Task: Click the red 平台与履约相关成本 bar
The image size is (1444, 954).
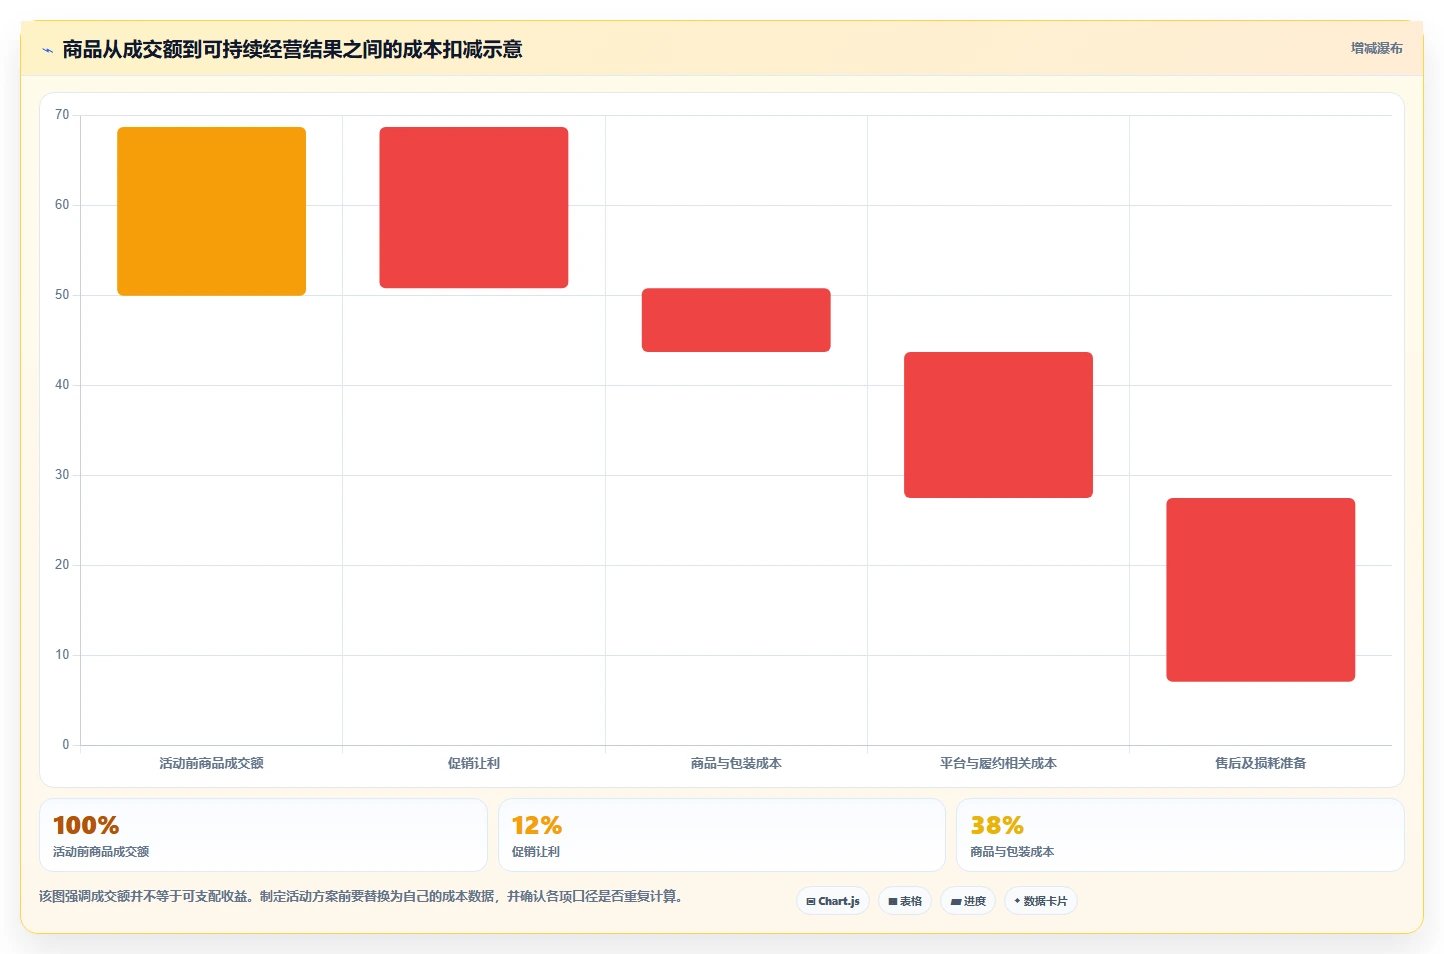Action: click(998, 425)
